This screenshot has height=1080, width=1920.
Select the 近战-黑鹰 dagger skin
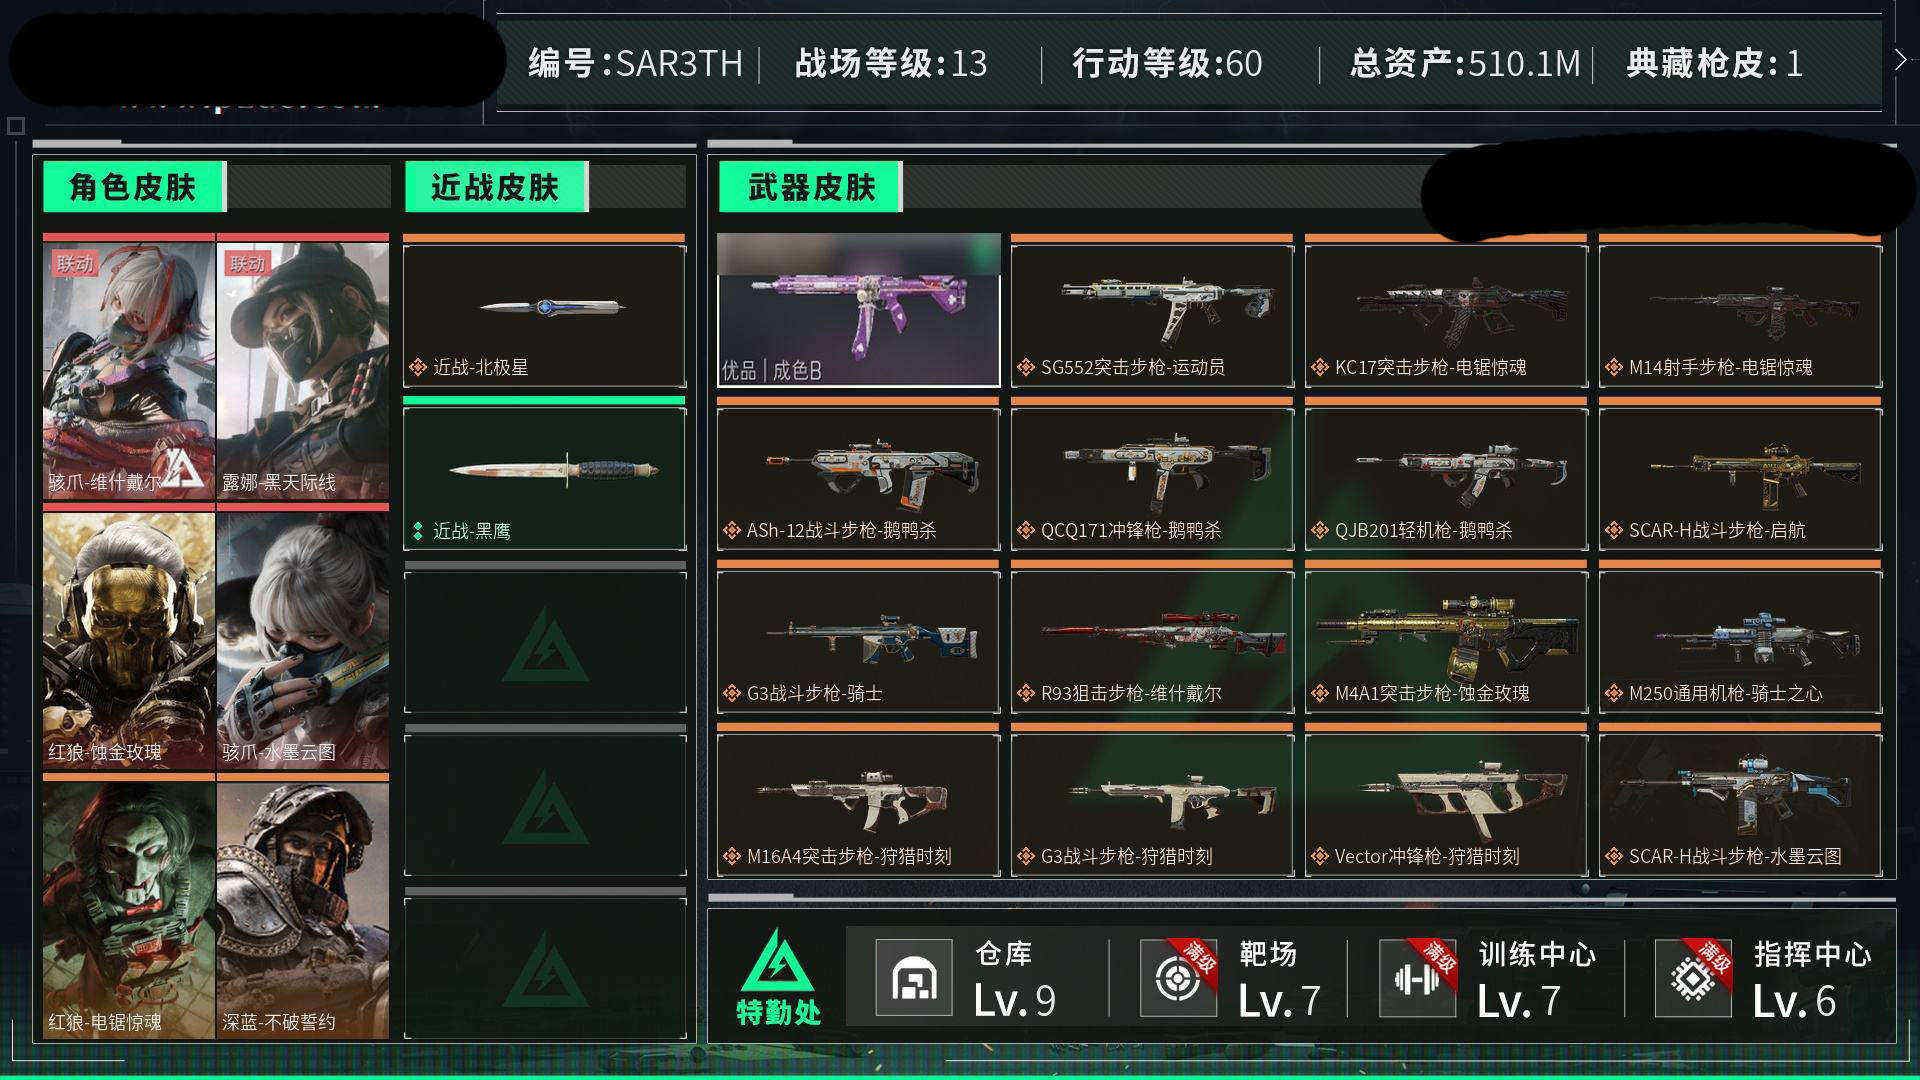click(545, 474)
